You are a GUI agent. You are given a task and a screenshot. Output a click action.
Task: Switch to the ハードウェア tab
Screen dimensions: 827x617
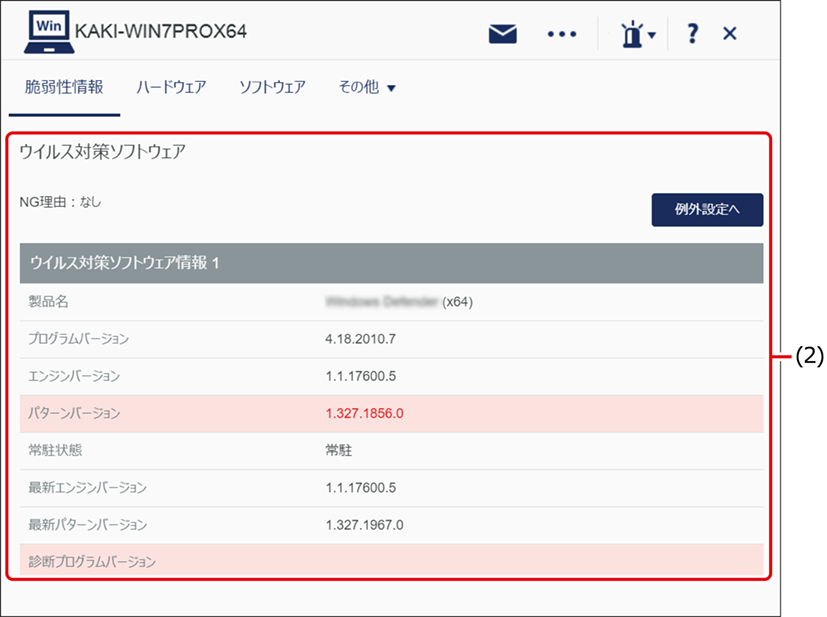(171, 87)
